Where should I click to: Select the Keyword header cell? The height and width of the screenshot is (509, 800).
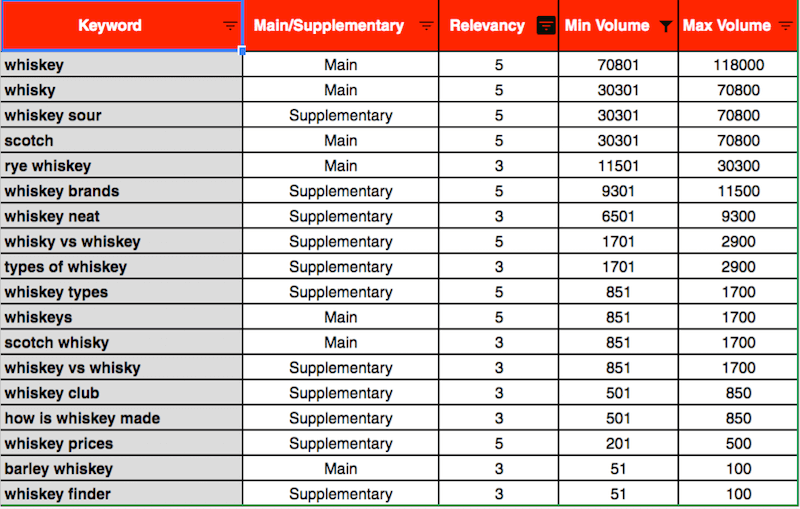click(x=122, y=26)
